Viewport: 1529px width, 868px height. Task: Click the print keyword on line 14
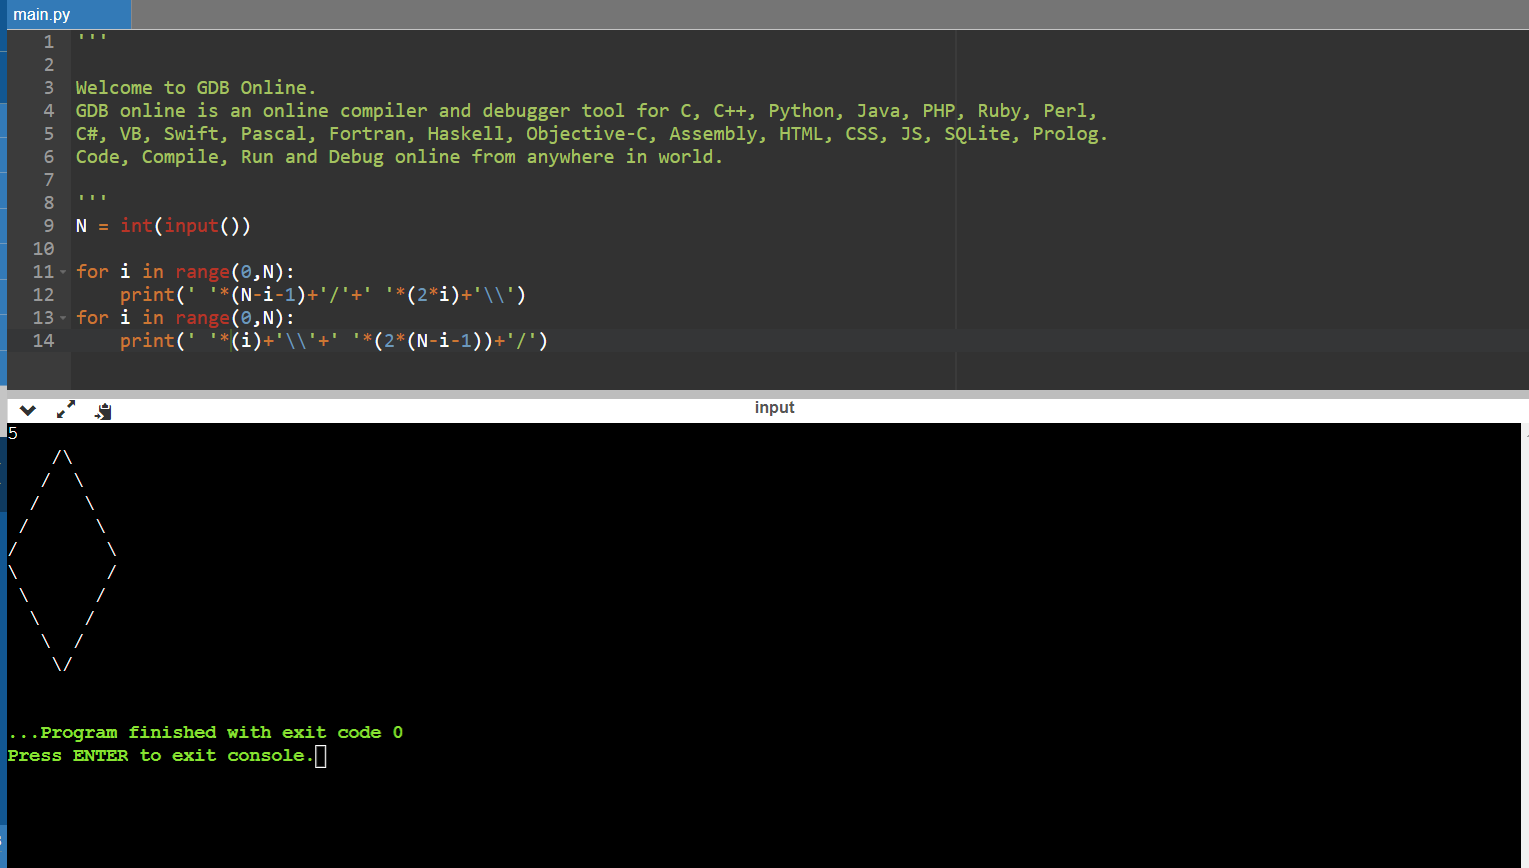click(x=147, y=341)
